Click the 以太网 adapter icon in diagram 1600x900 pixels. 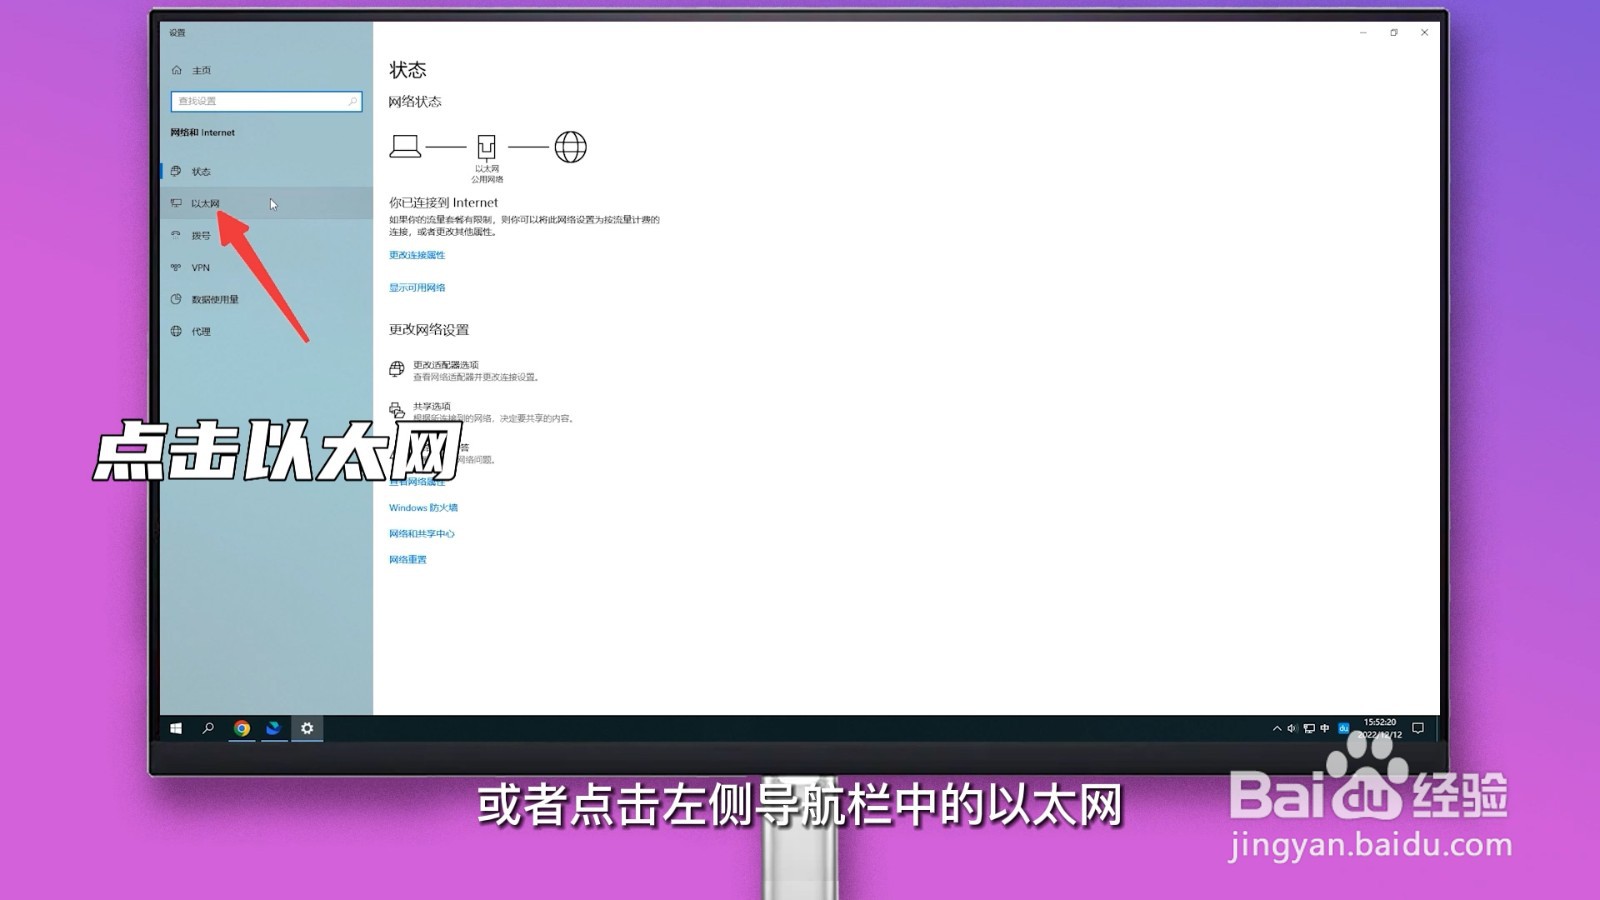[486, 147]
